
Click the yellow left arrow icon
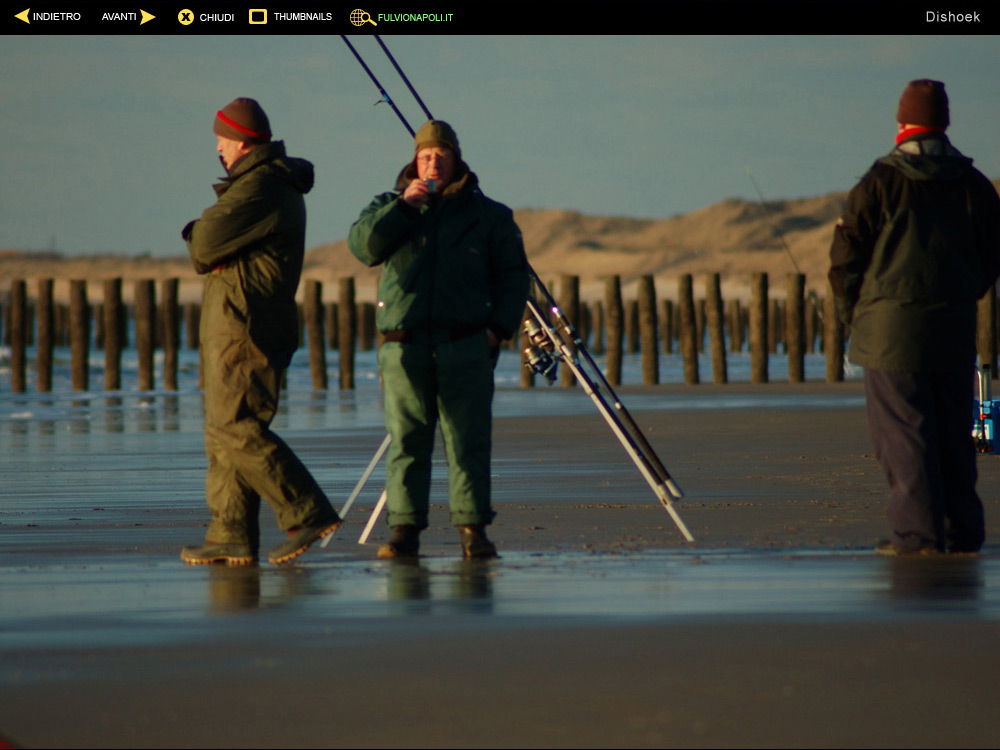tap(22, 16)
